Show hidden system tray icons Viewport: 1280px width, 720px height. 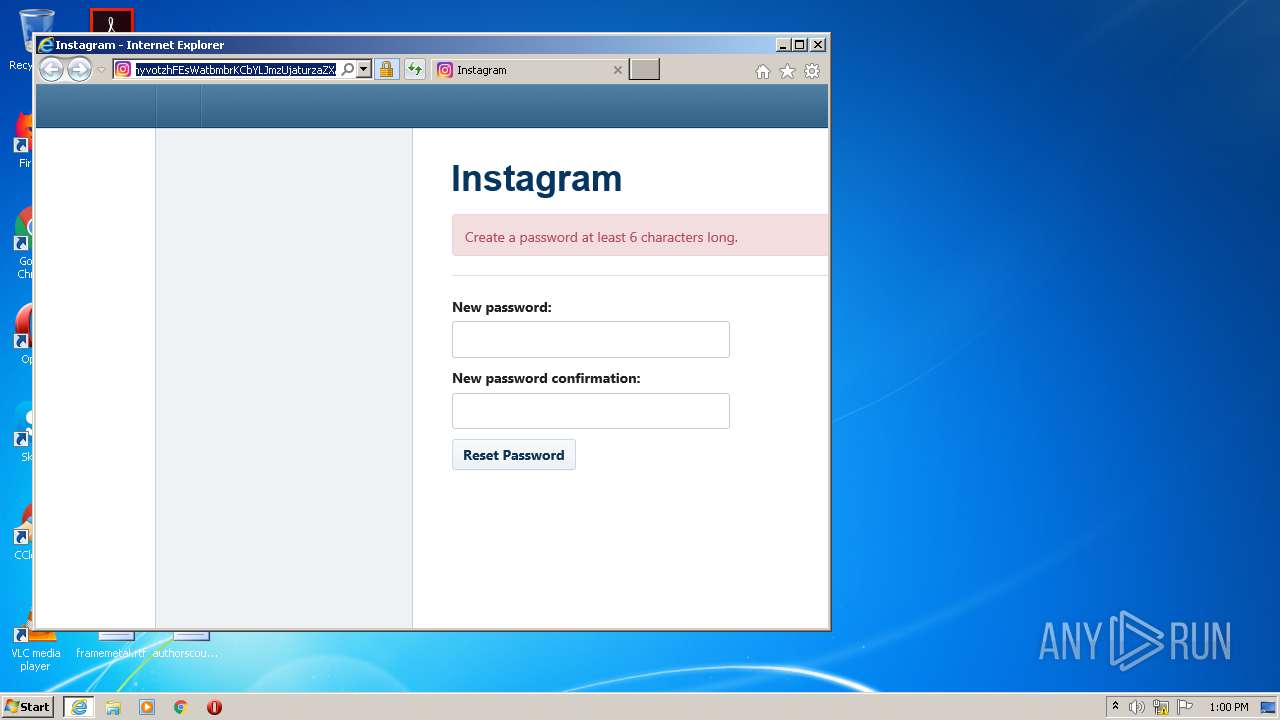click(1115, 707)
